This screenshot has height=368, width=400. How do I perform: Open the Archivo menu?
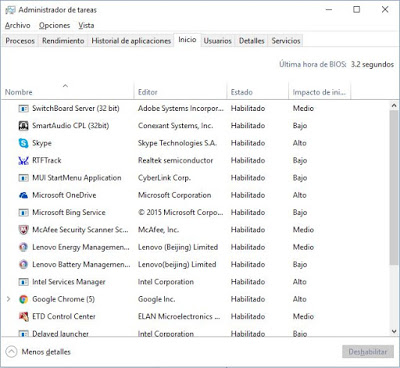tap(18, 25)
